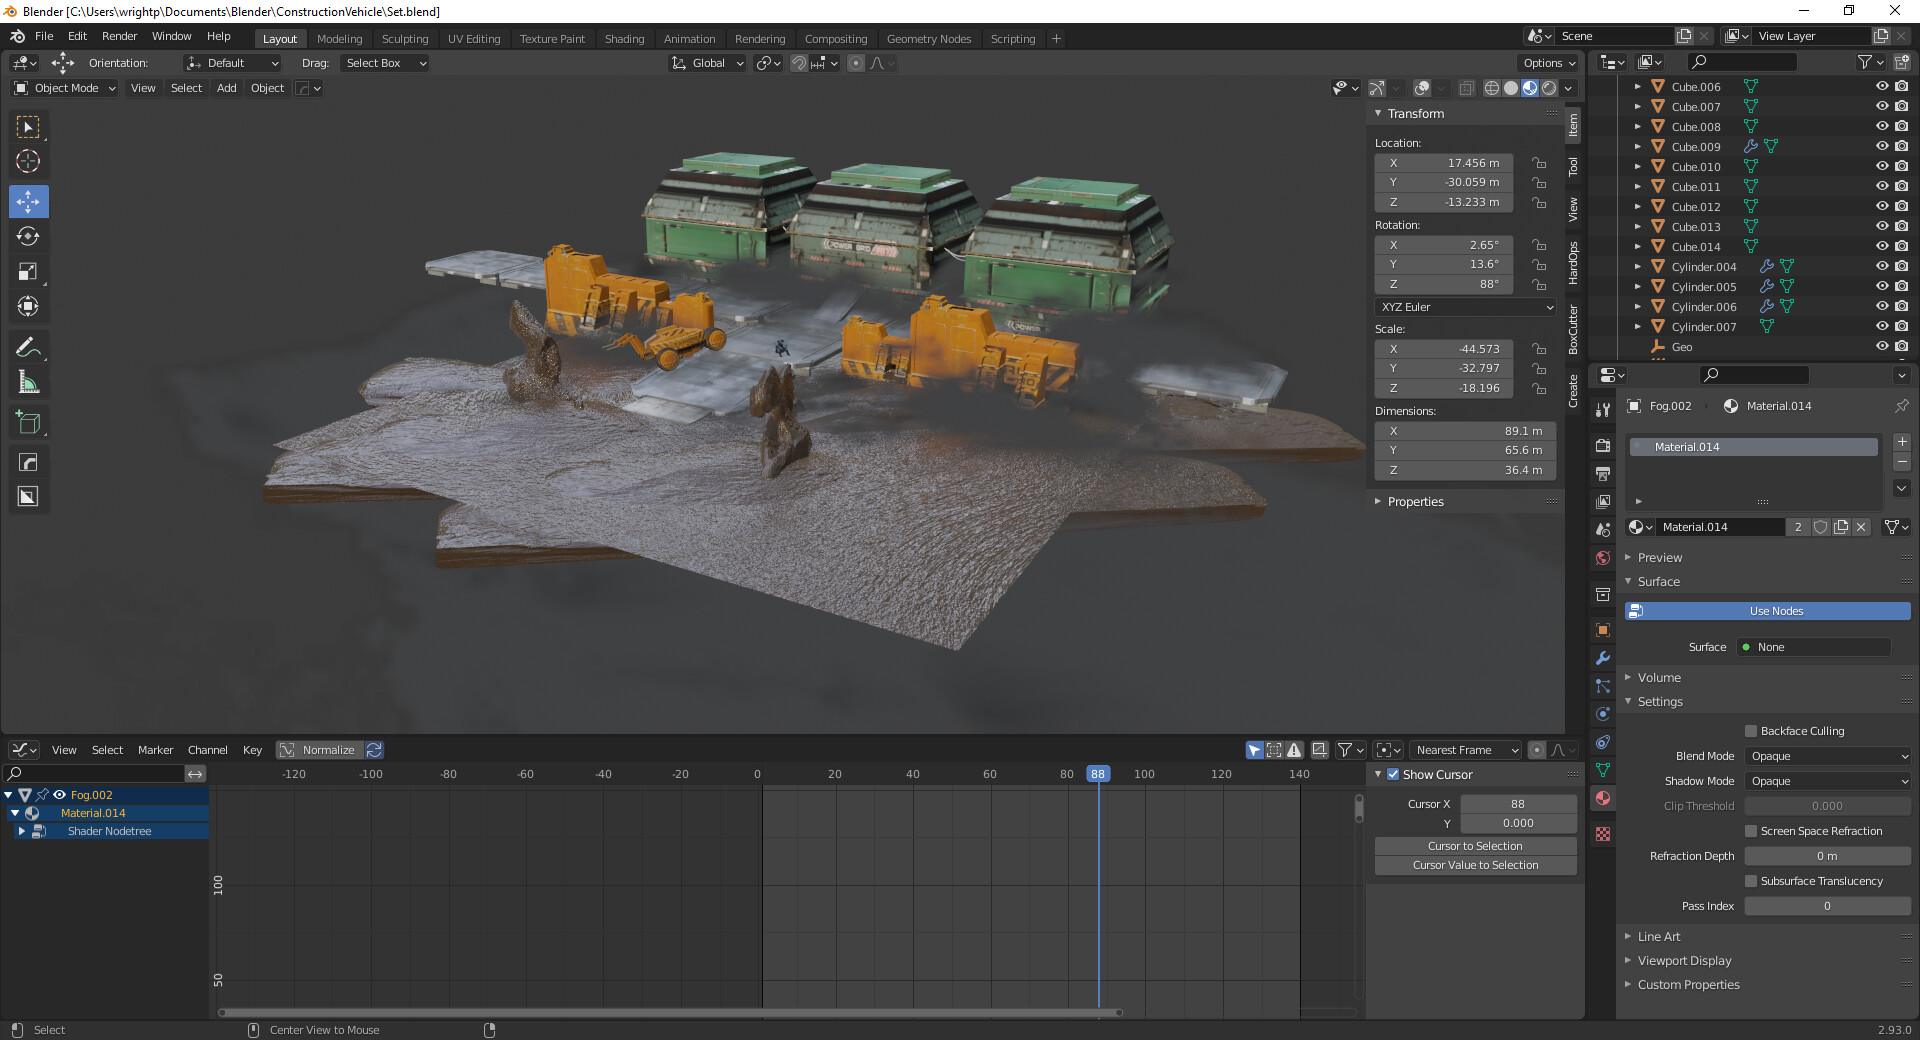Unlink Material.014 with the X icon
Image resolution: width=1920 pixels, height=1040 pixels.
tap(1861, 527)
